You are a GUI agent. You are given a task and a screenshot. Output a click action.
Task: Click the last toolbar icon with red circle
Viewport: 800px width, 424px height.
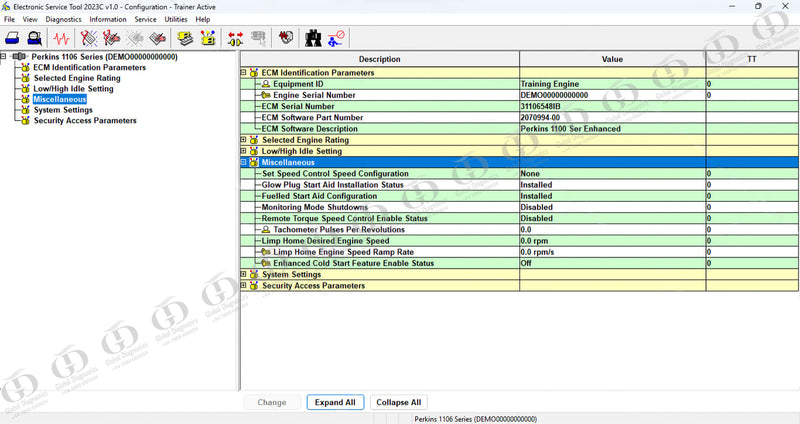point(336,38)
